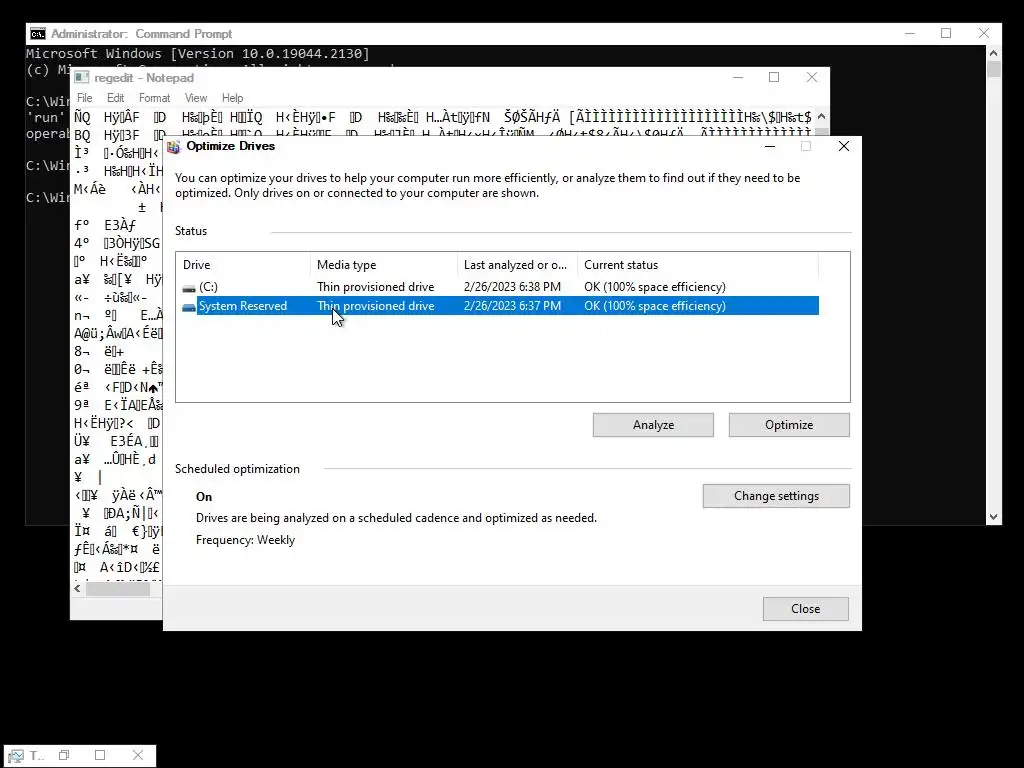
Task: Maximize the minimized Task Manager window
Action: (100, 755)
